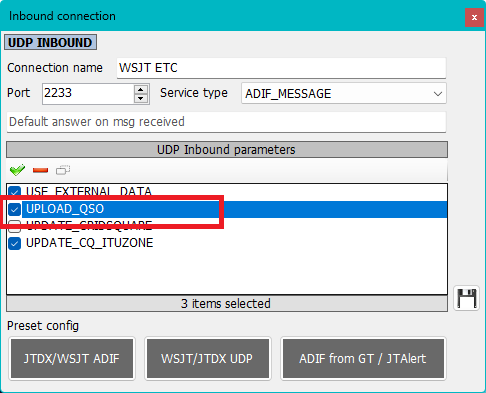The image size is (486, 393).
Task: Click the UDP INBOUND label tab
Action: (50, 42)
